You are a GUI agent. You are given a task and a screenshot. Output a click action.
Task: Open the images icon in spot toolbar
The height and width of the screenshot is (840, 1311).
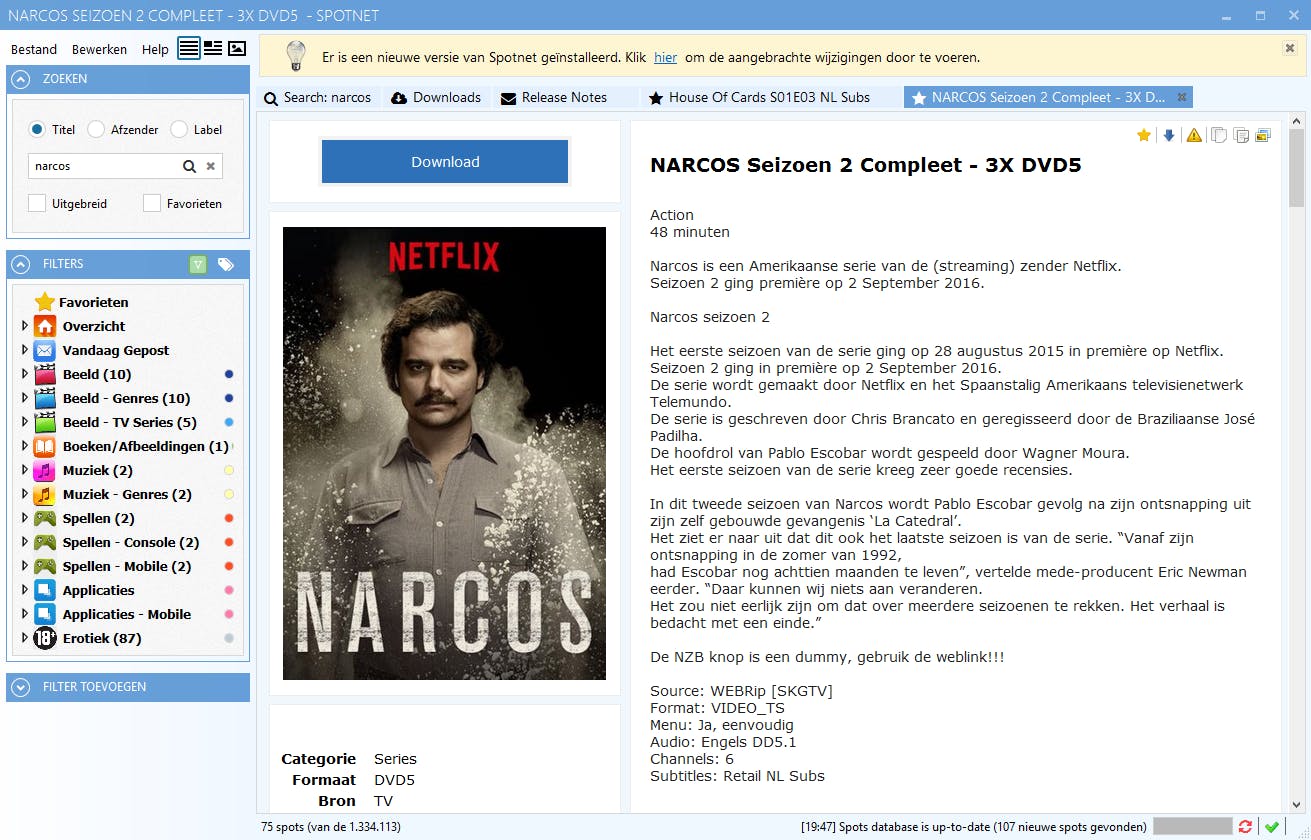(1263, 135)
